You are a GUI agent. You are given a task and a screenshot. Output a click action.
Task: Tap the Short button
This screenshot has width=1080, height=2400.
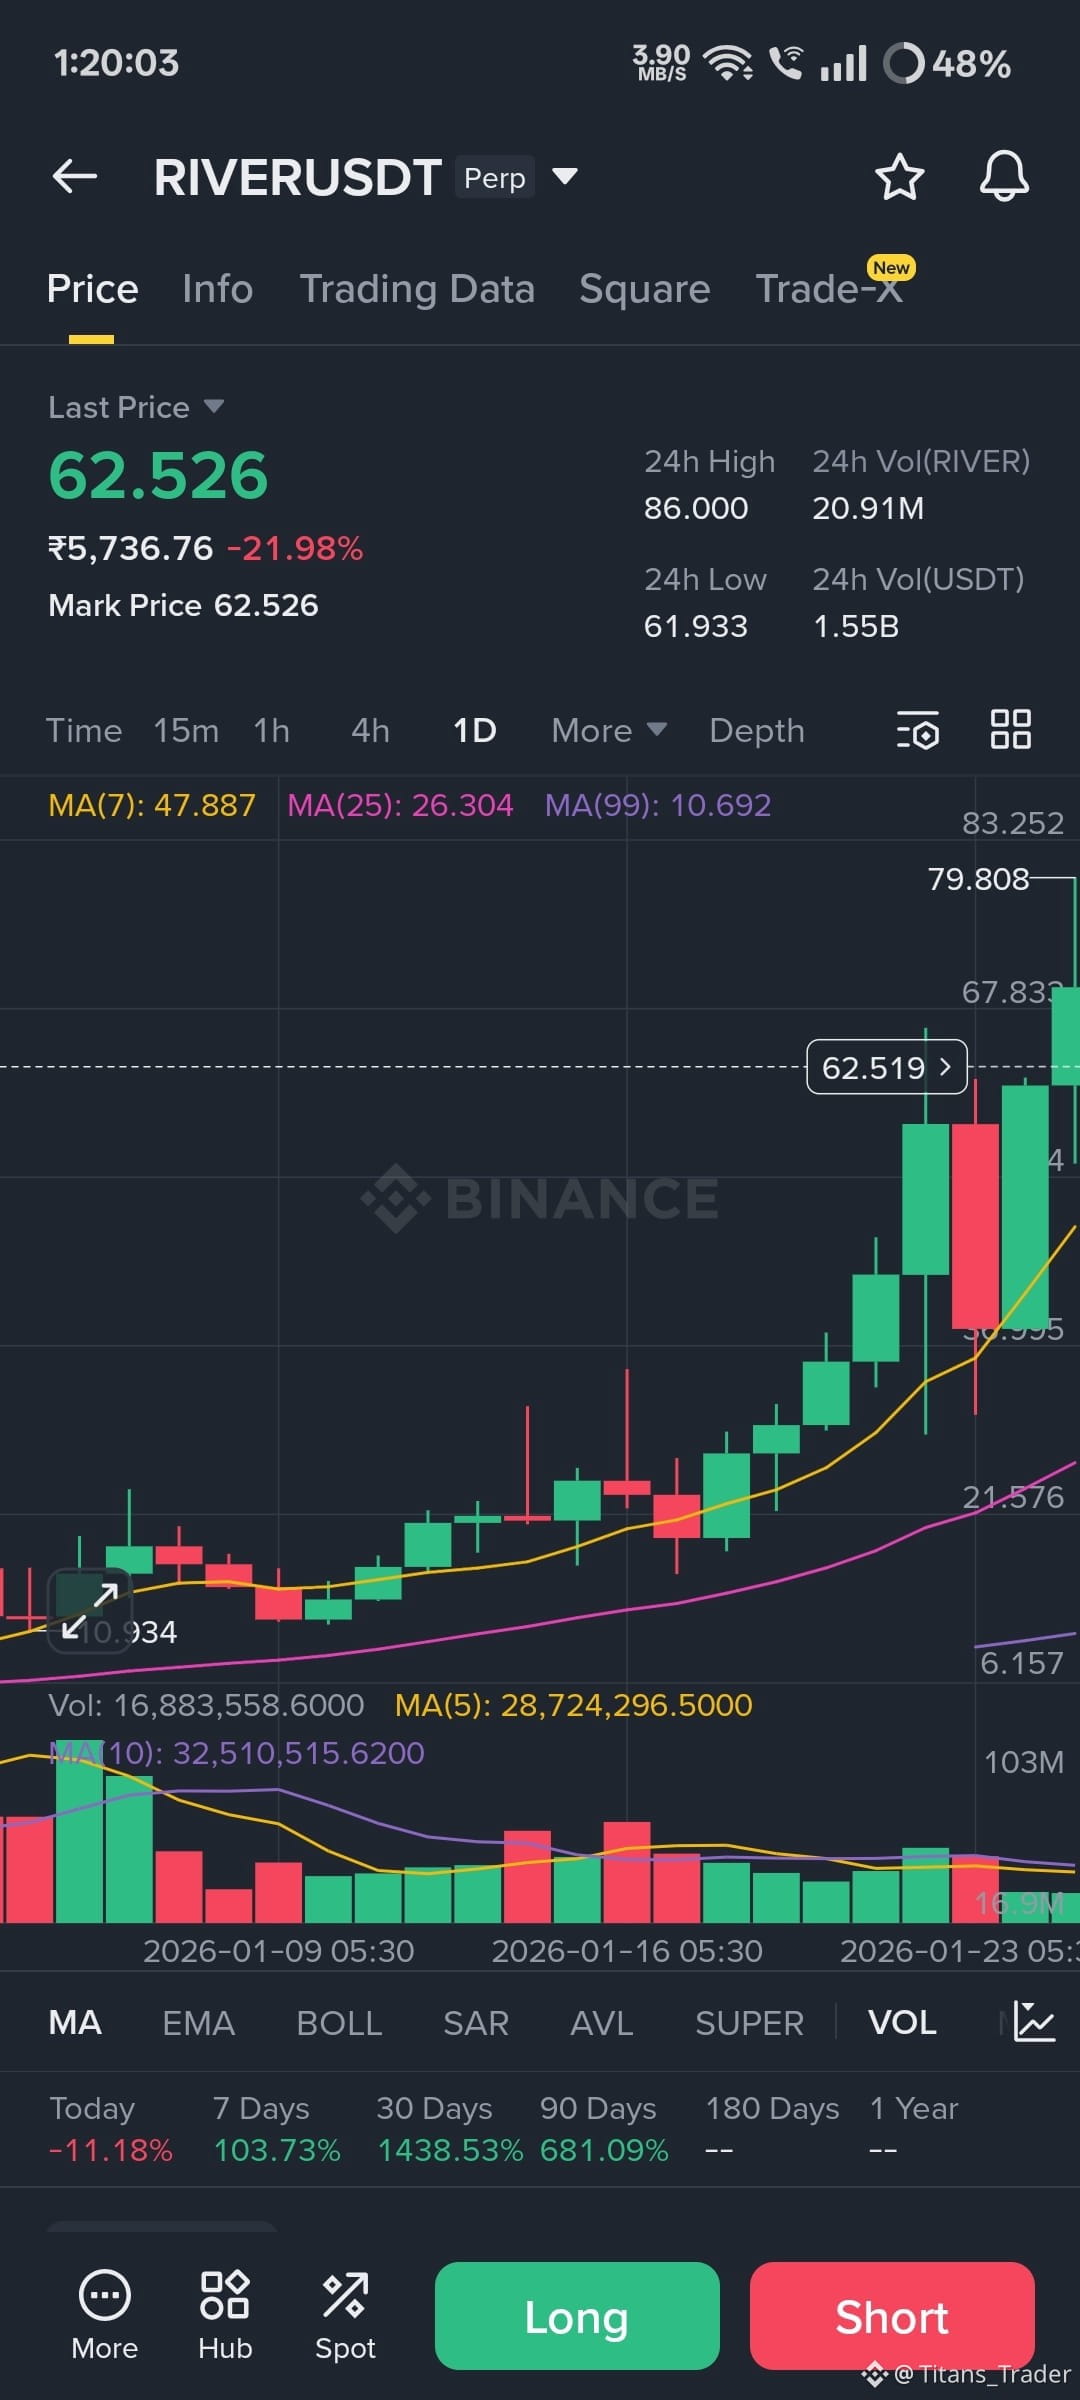(x=892, y=2316)
